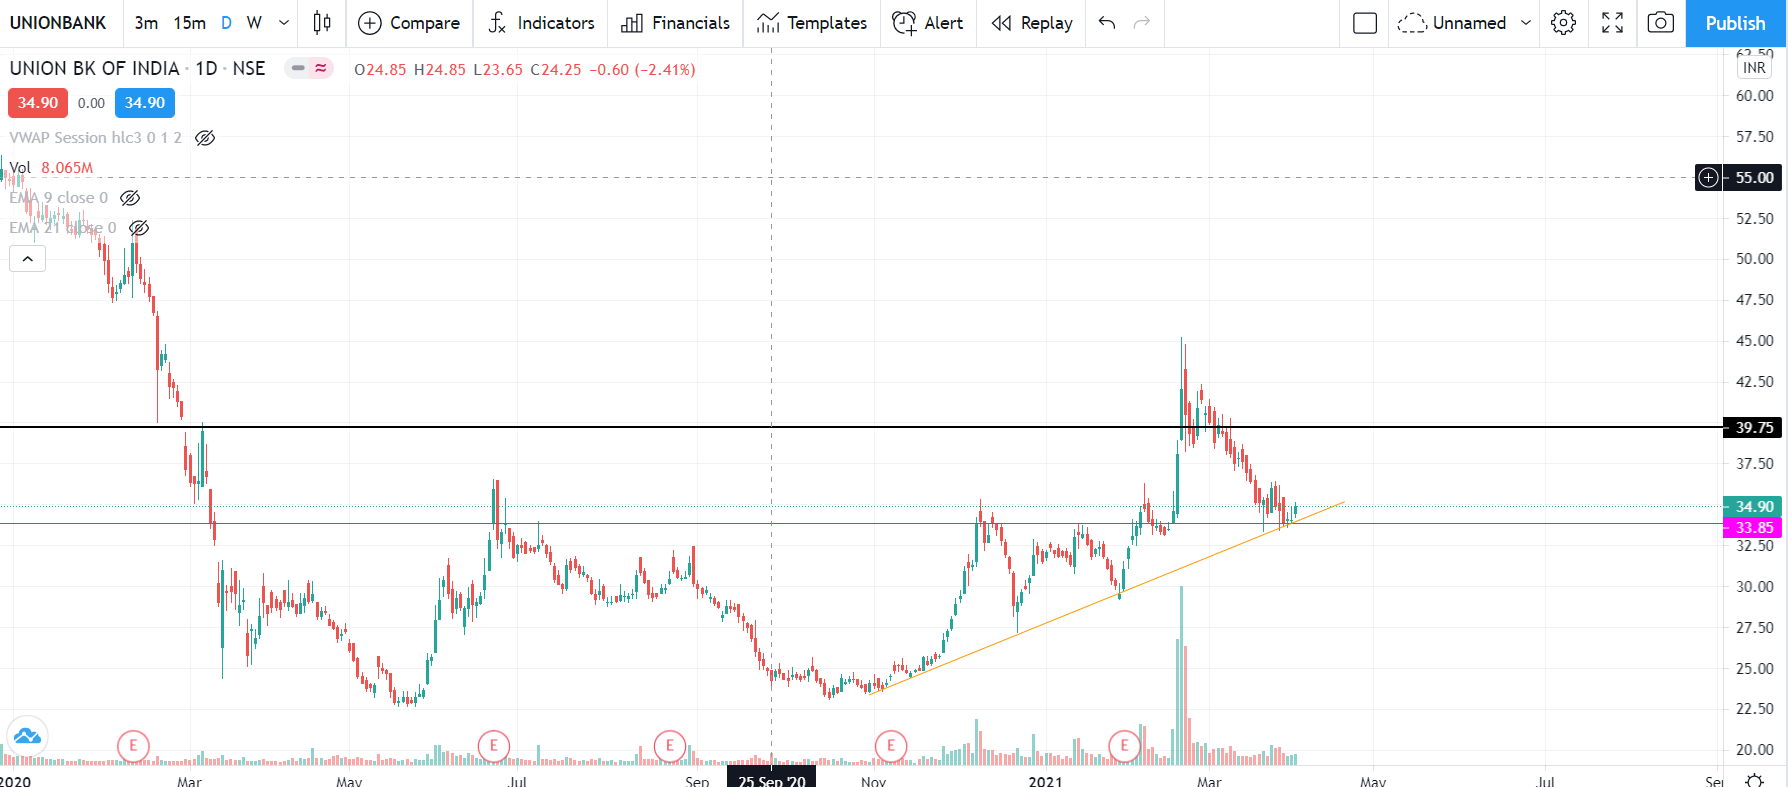Screen dimensions: 1788x787
Task: Open earnings marker near Jul 2020
Action: click(493, 746)
